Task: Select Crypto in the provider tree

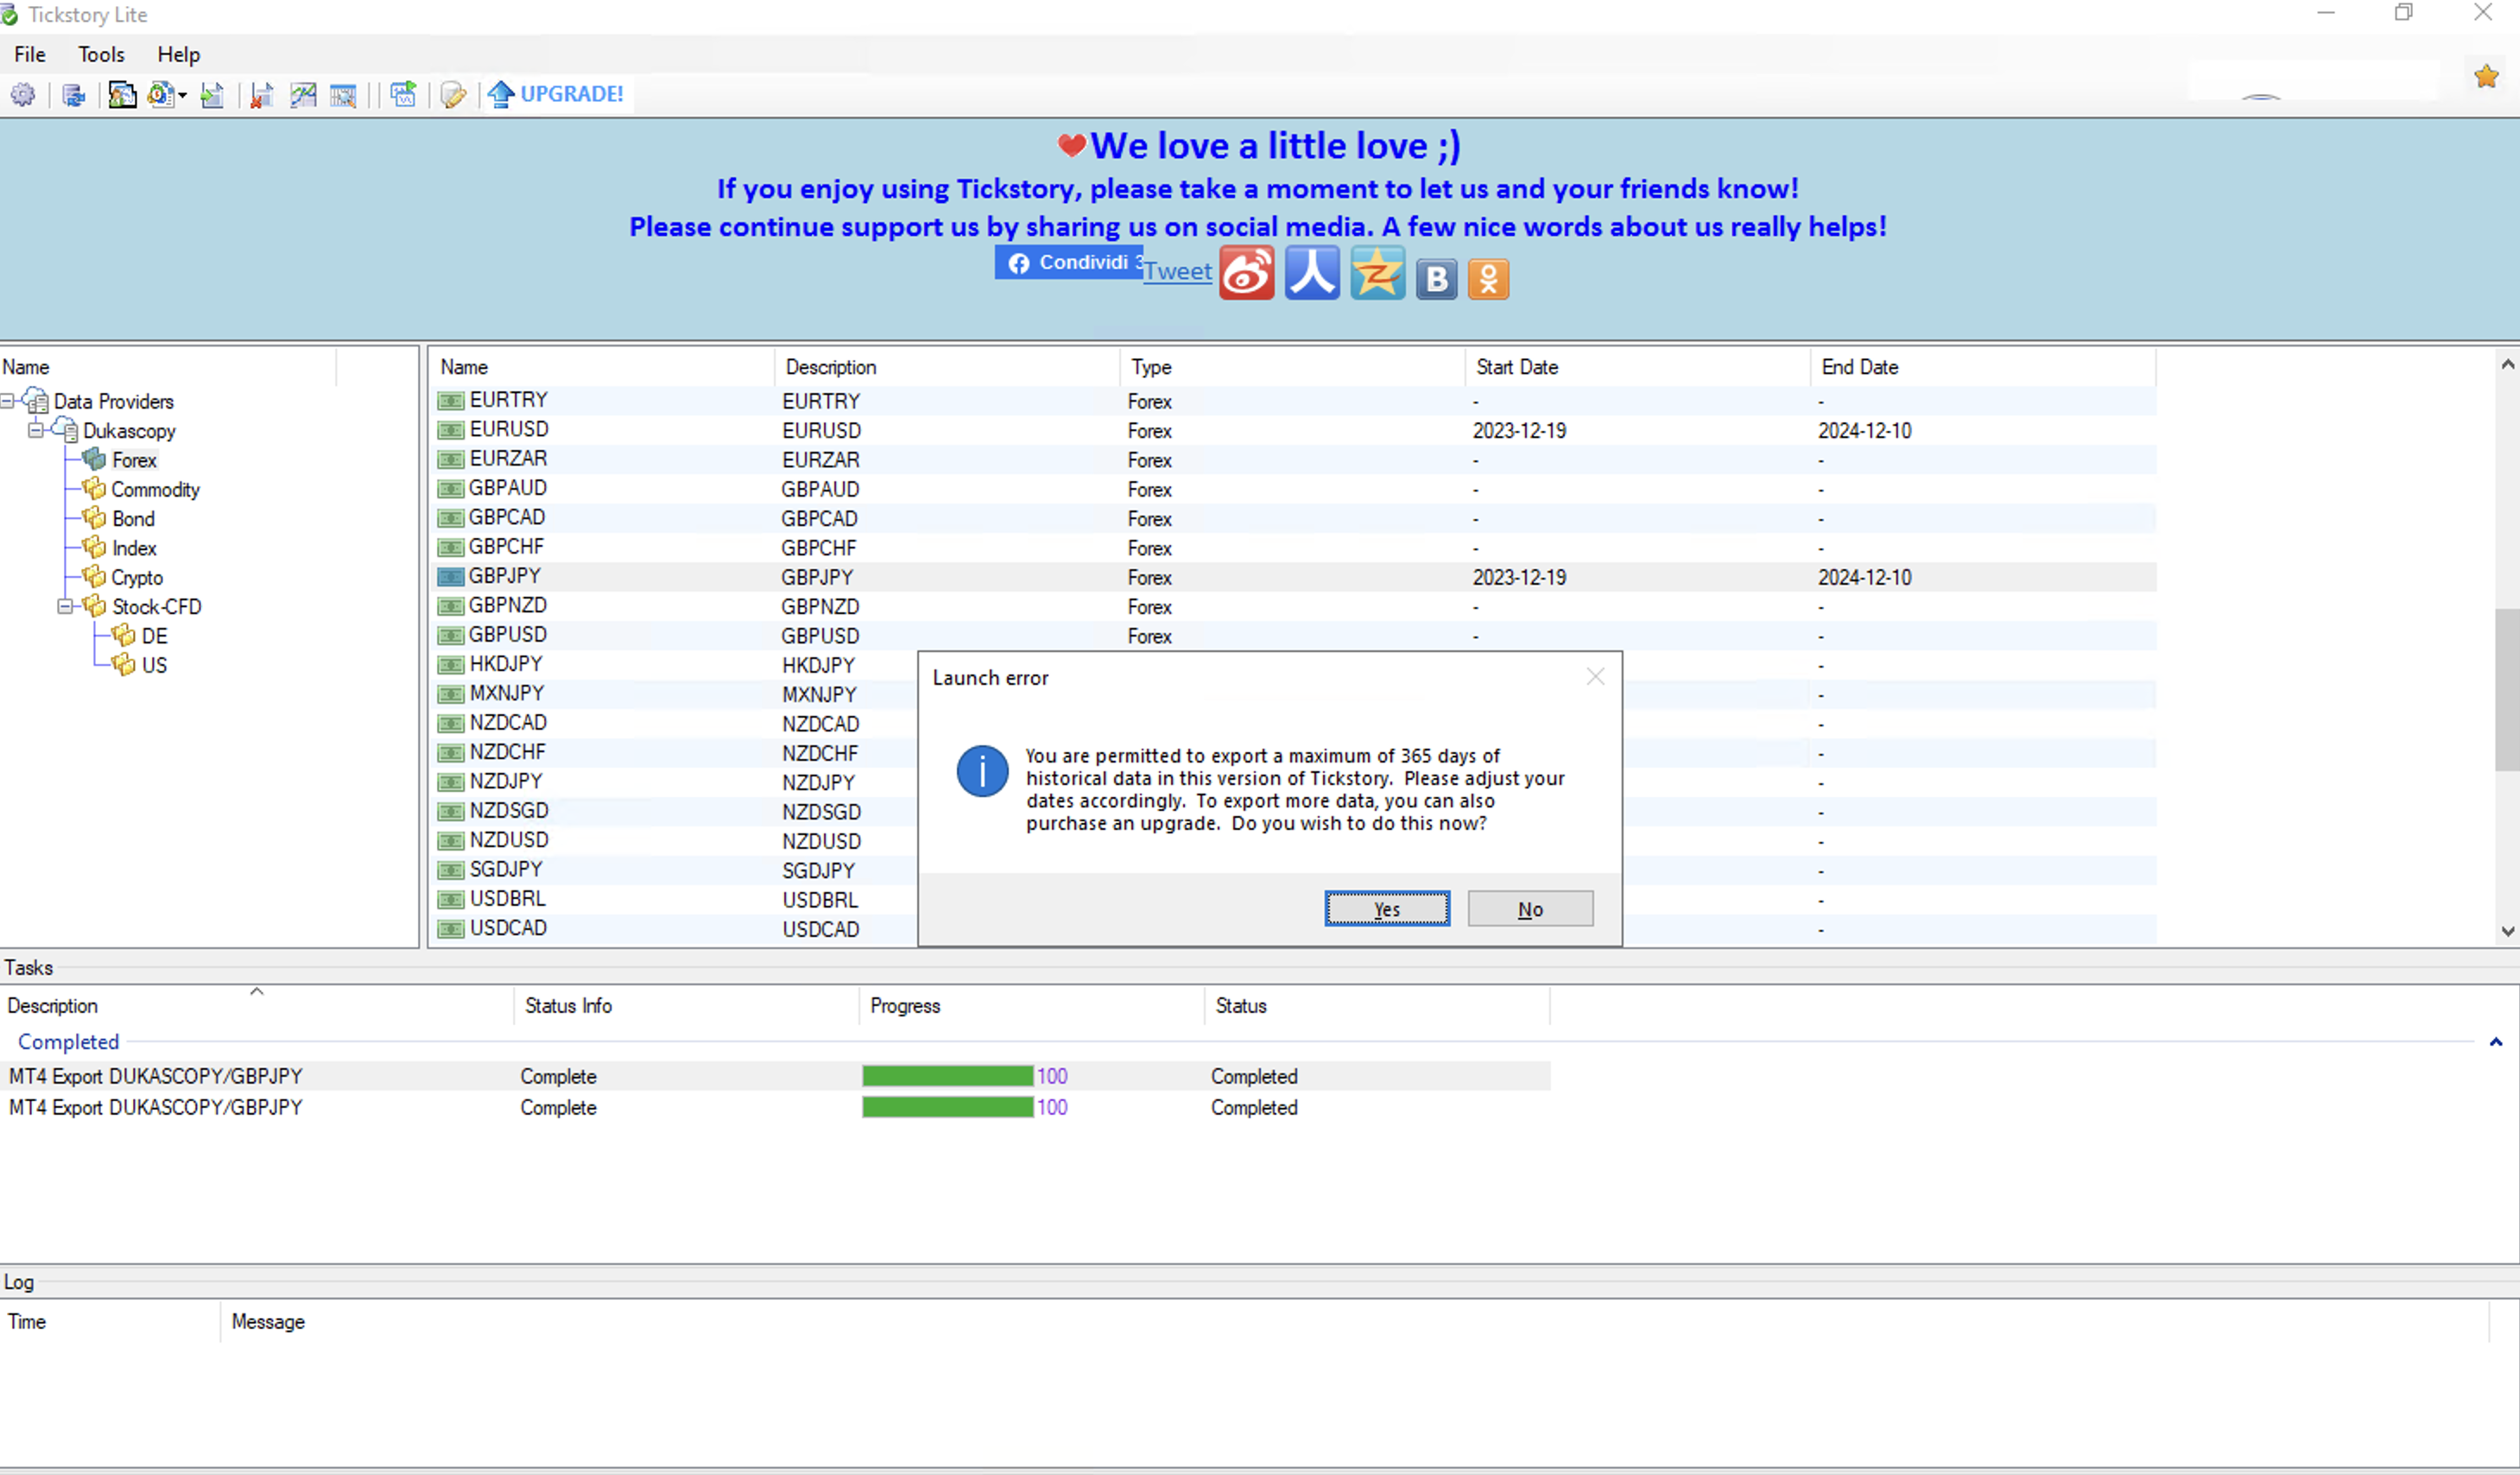Action: 137,577
